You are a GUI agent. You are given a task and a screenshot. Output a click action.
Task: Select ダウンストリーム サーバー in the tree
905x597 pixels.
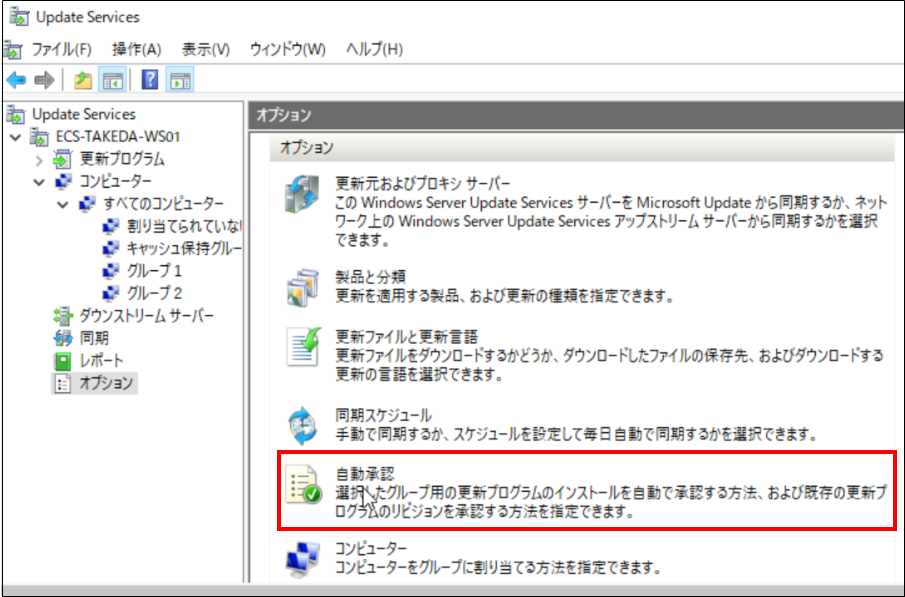click(x=147, y=316)
